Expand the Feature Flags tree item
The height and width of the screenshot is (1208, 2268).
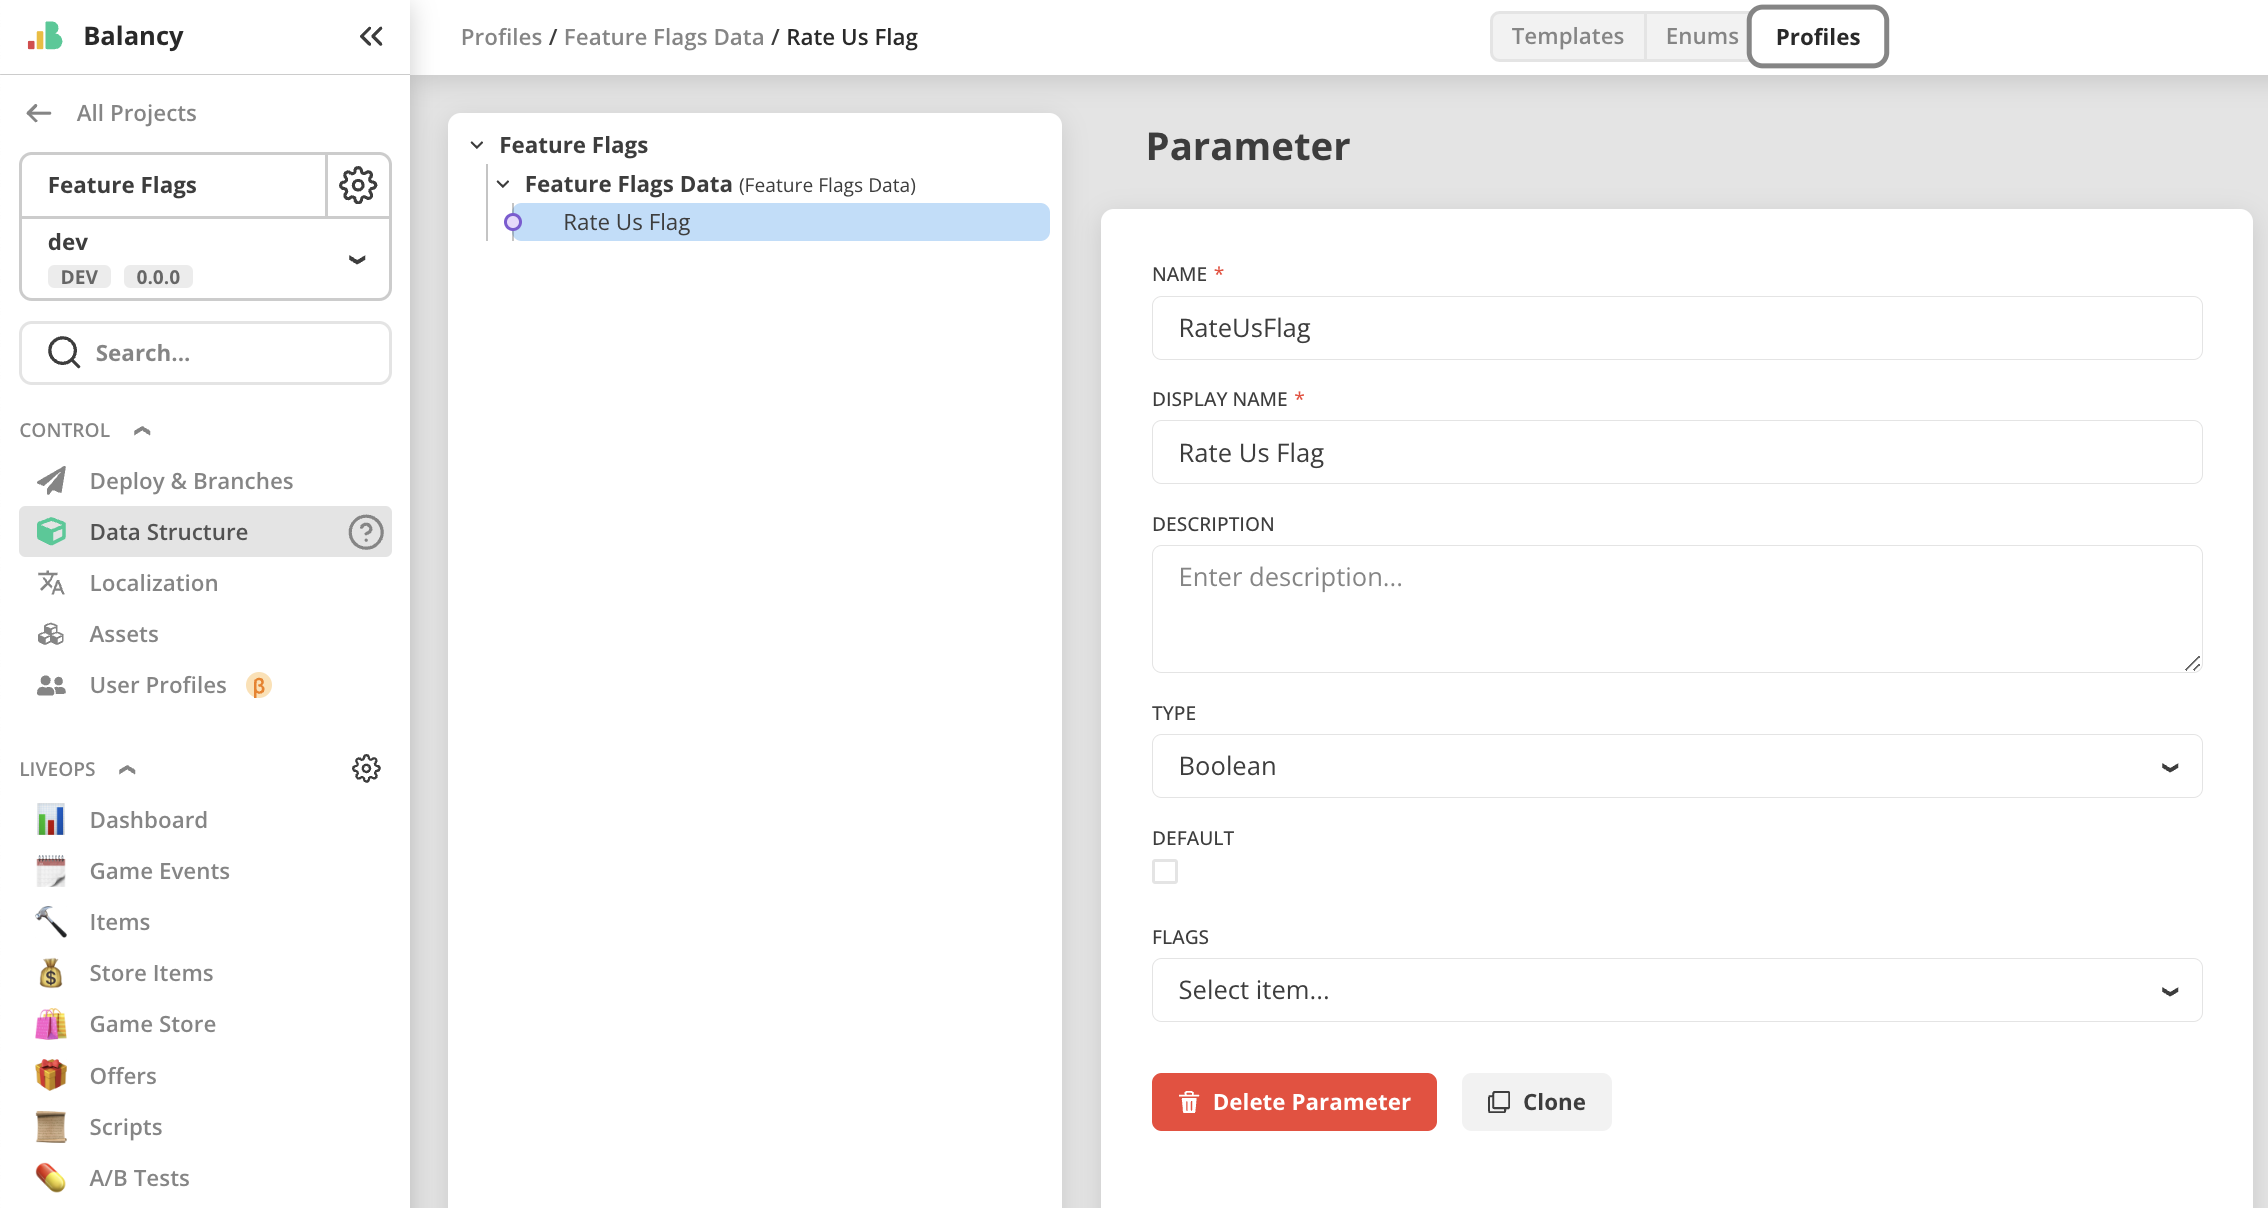click(477, 144)
